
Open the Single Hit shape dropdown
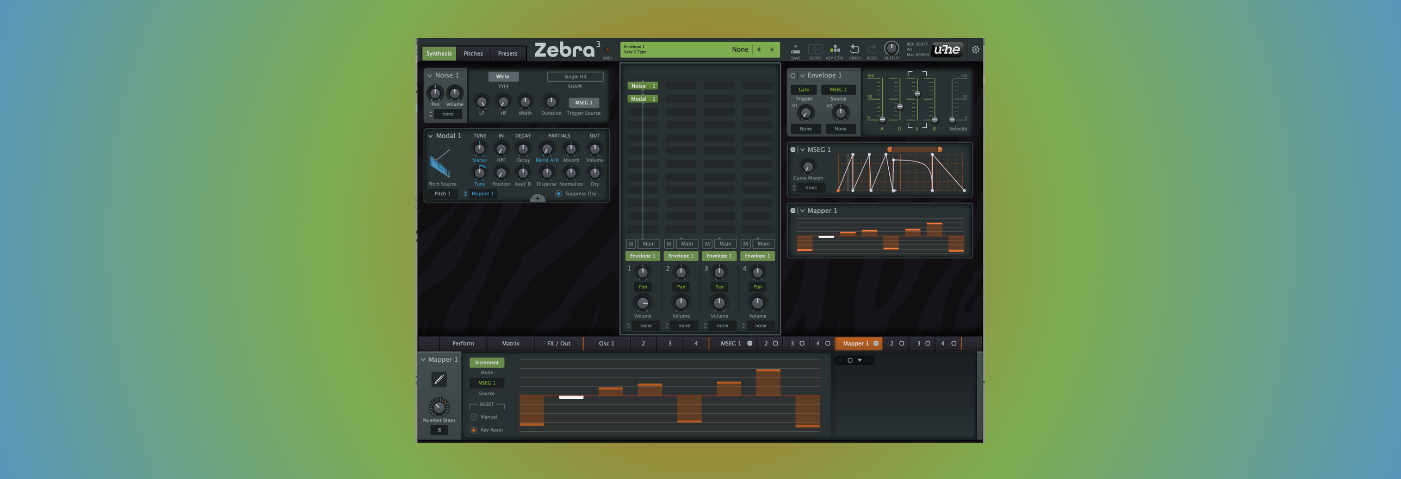[x=575, y=76]
